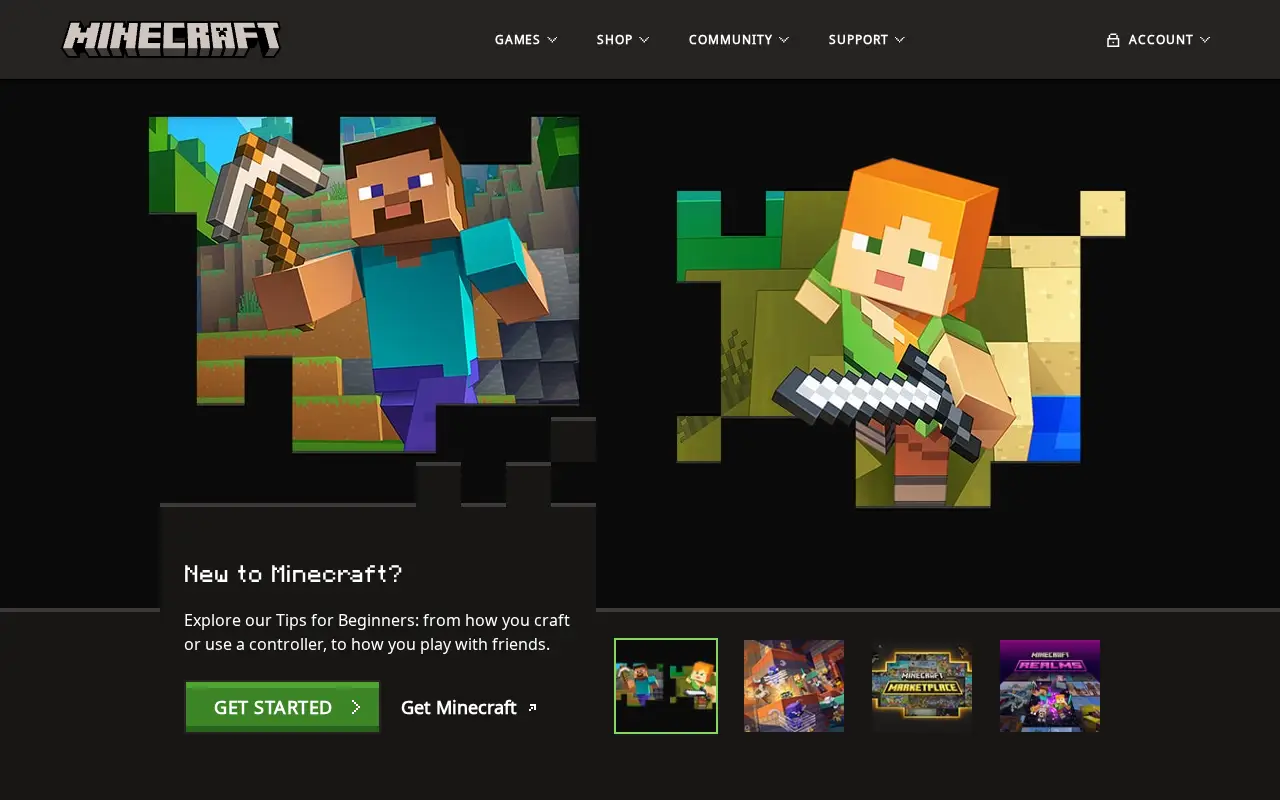Open the SUPPORT menu
The width and height of the screenshot is (1280, 800).
coord(858,40)
